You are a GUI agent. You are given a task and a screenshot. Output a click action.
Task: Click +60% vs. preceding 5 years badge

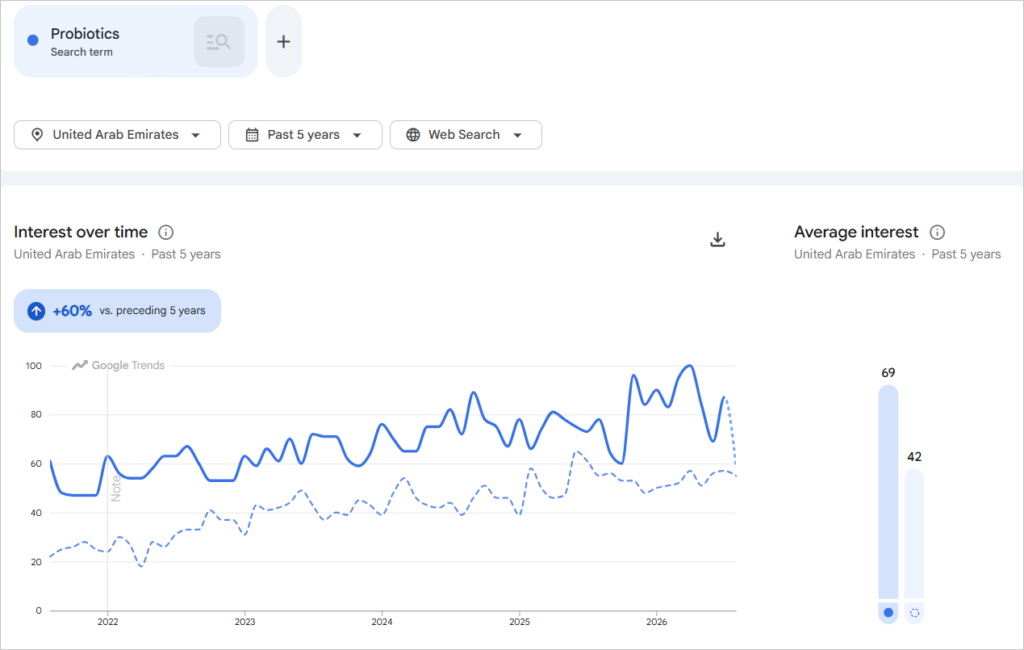118,311
